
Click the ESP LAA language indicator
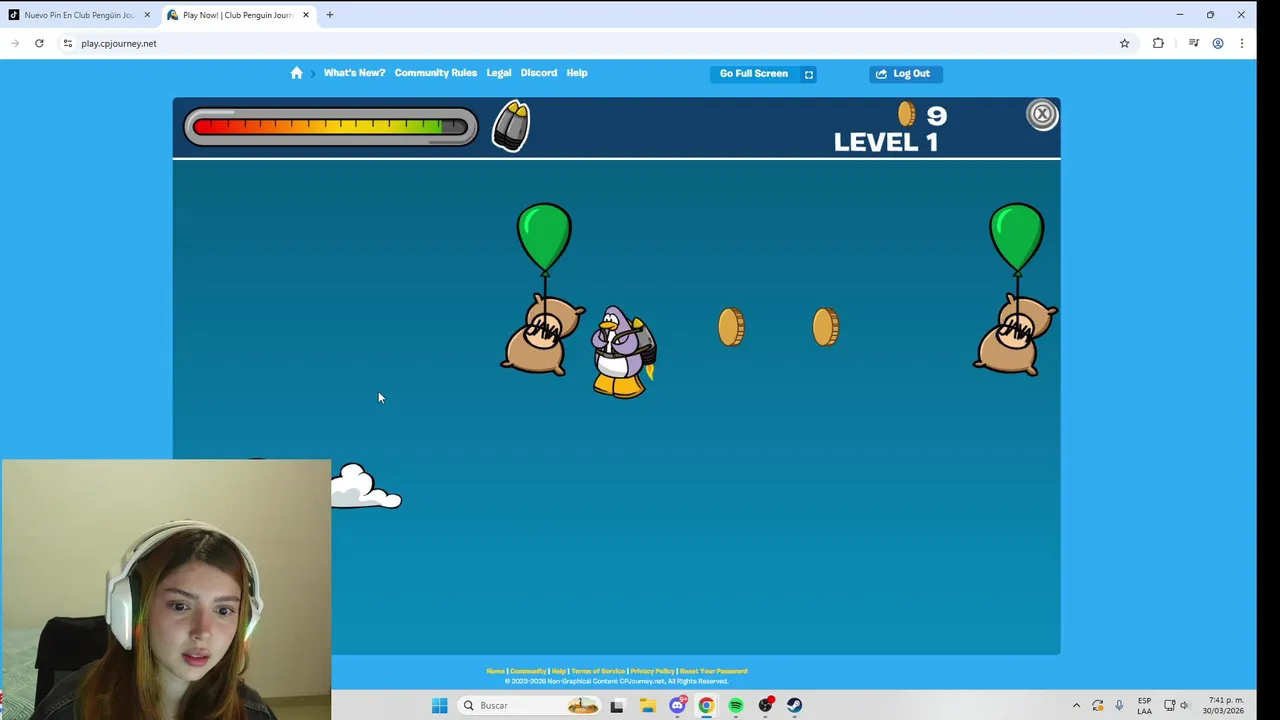[x=1144, y=706]
